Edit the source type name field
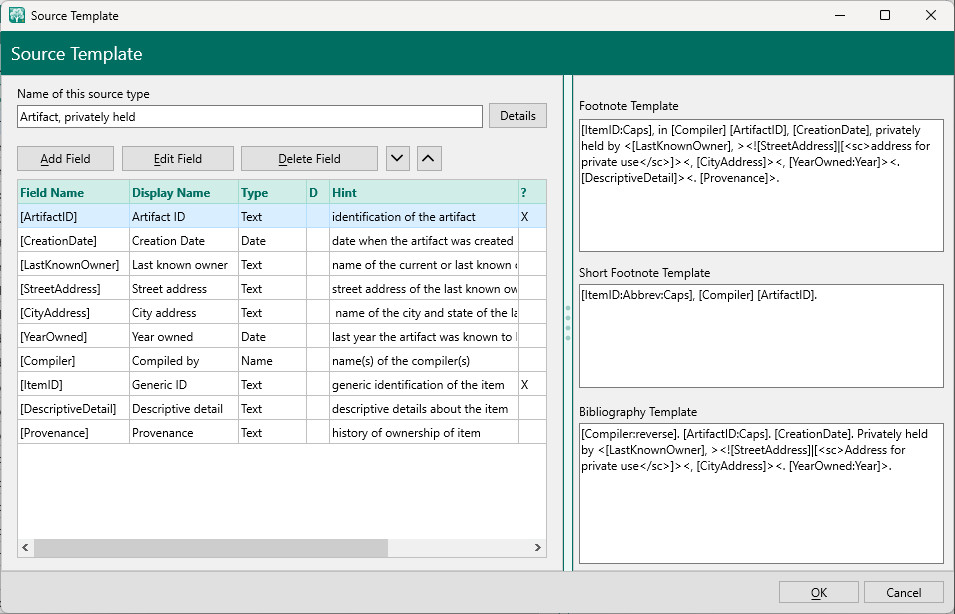Image resolution: width=955 pixels, height=614 pixels. (x=250, y=117)
